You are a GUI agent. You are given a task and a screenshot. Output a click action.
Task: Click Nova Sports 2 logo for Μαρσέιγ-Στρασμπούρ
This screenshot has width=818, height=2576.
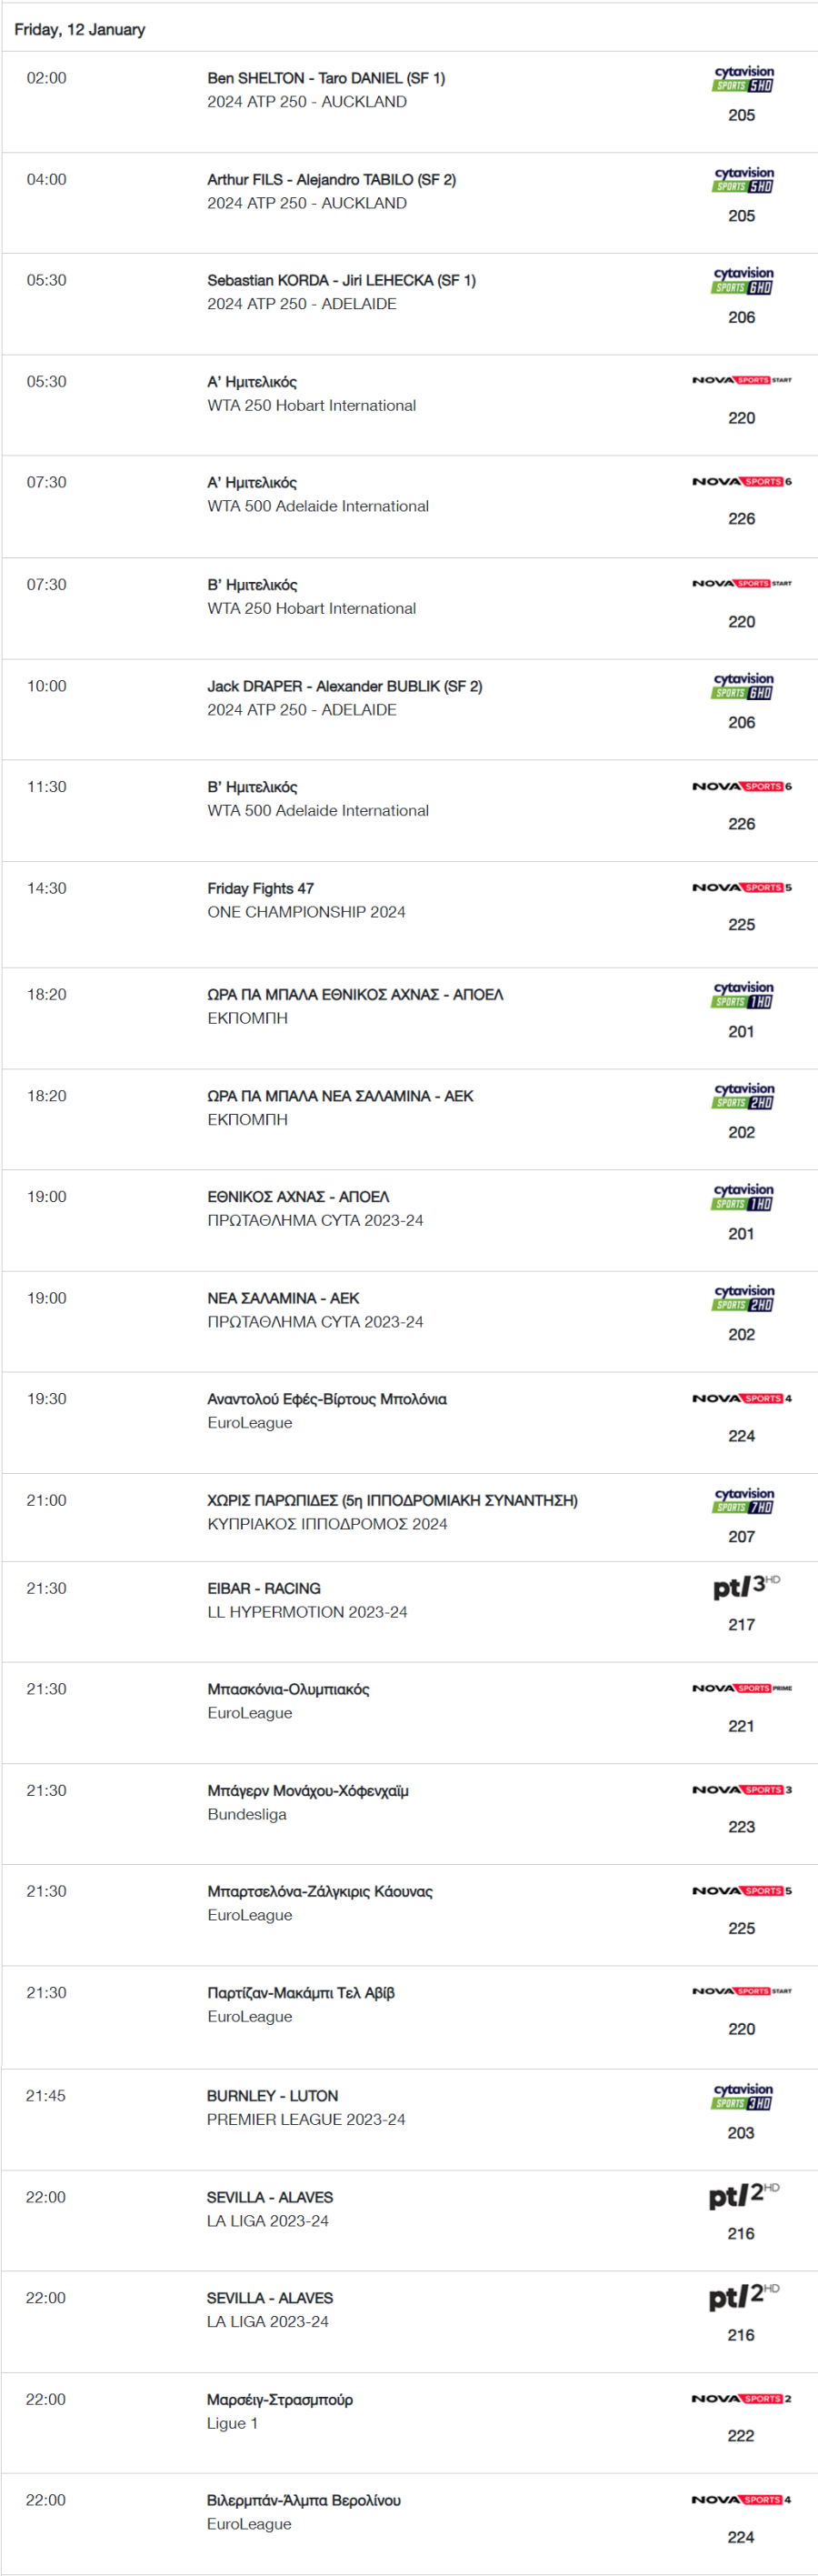click(742, 2399)
